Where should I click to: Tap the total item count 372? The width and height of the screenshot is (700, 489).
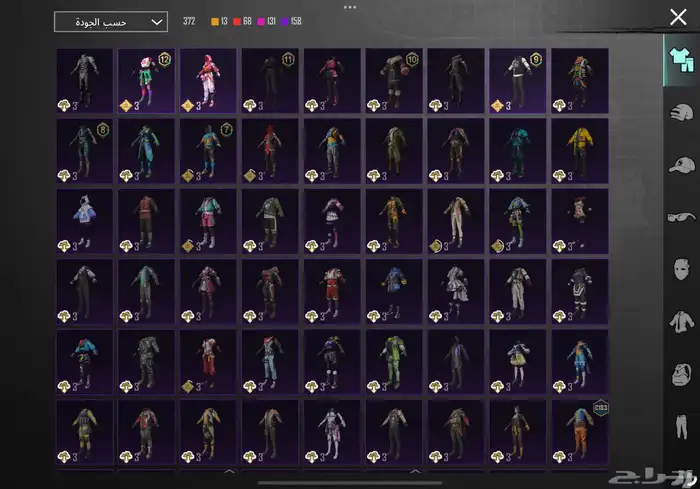(x=189, y=21)
